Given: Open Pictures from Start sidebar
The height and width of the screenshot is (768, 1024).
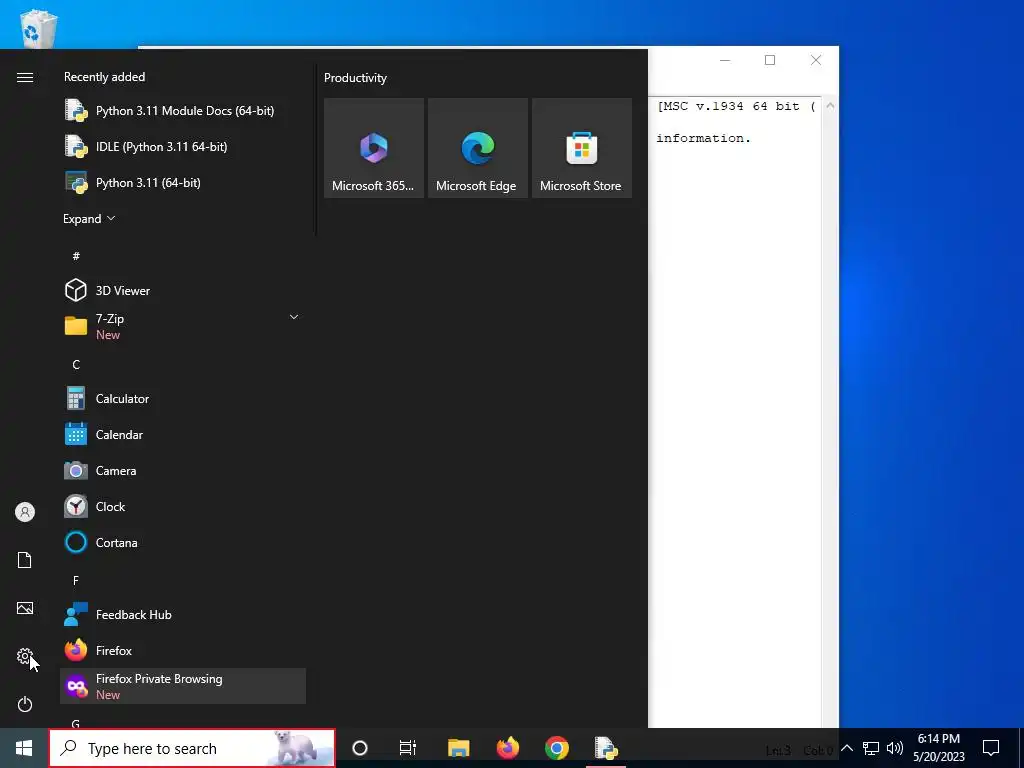Looking at the screenshot, I should [25, 608].
